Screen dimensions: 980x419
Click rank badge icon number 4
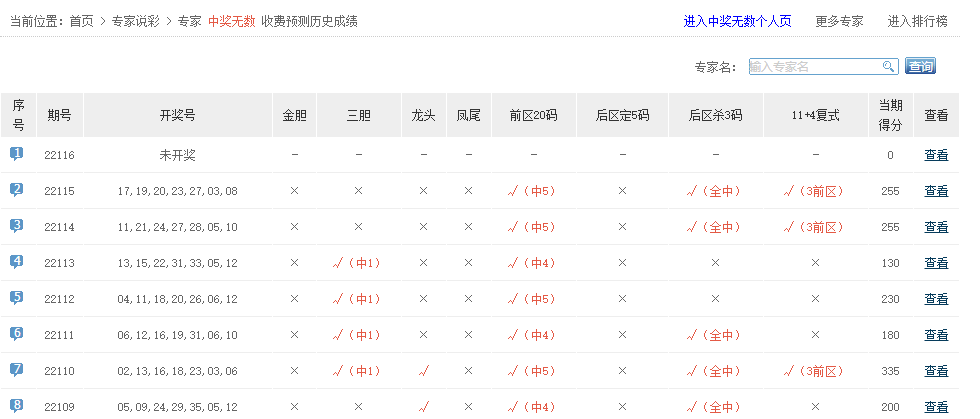[x=17, y=262]
